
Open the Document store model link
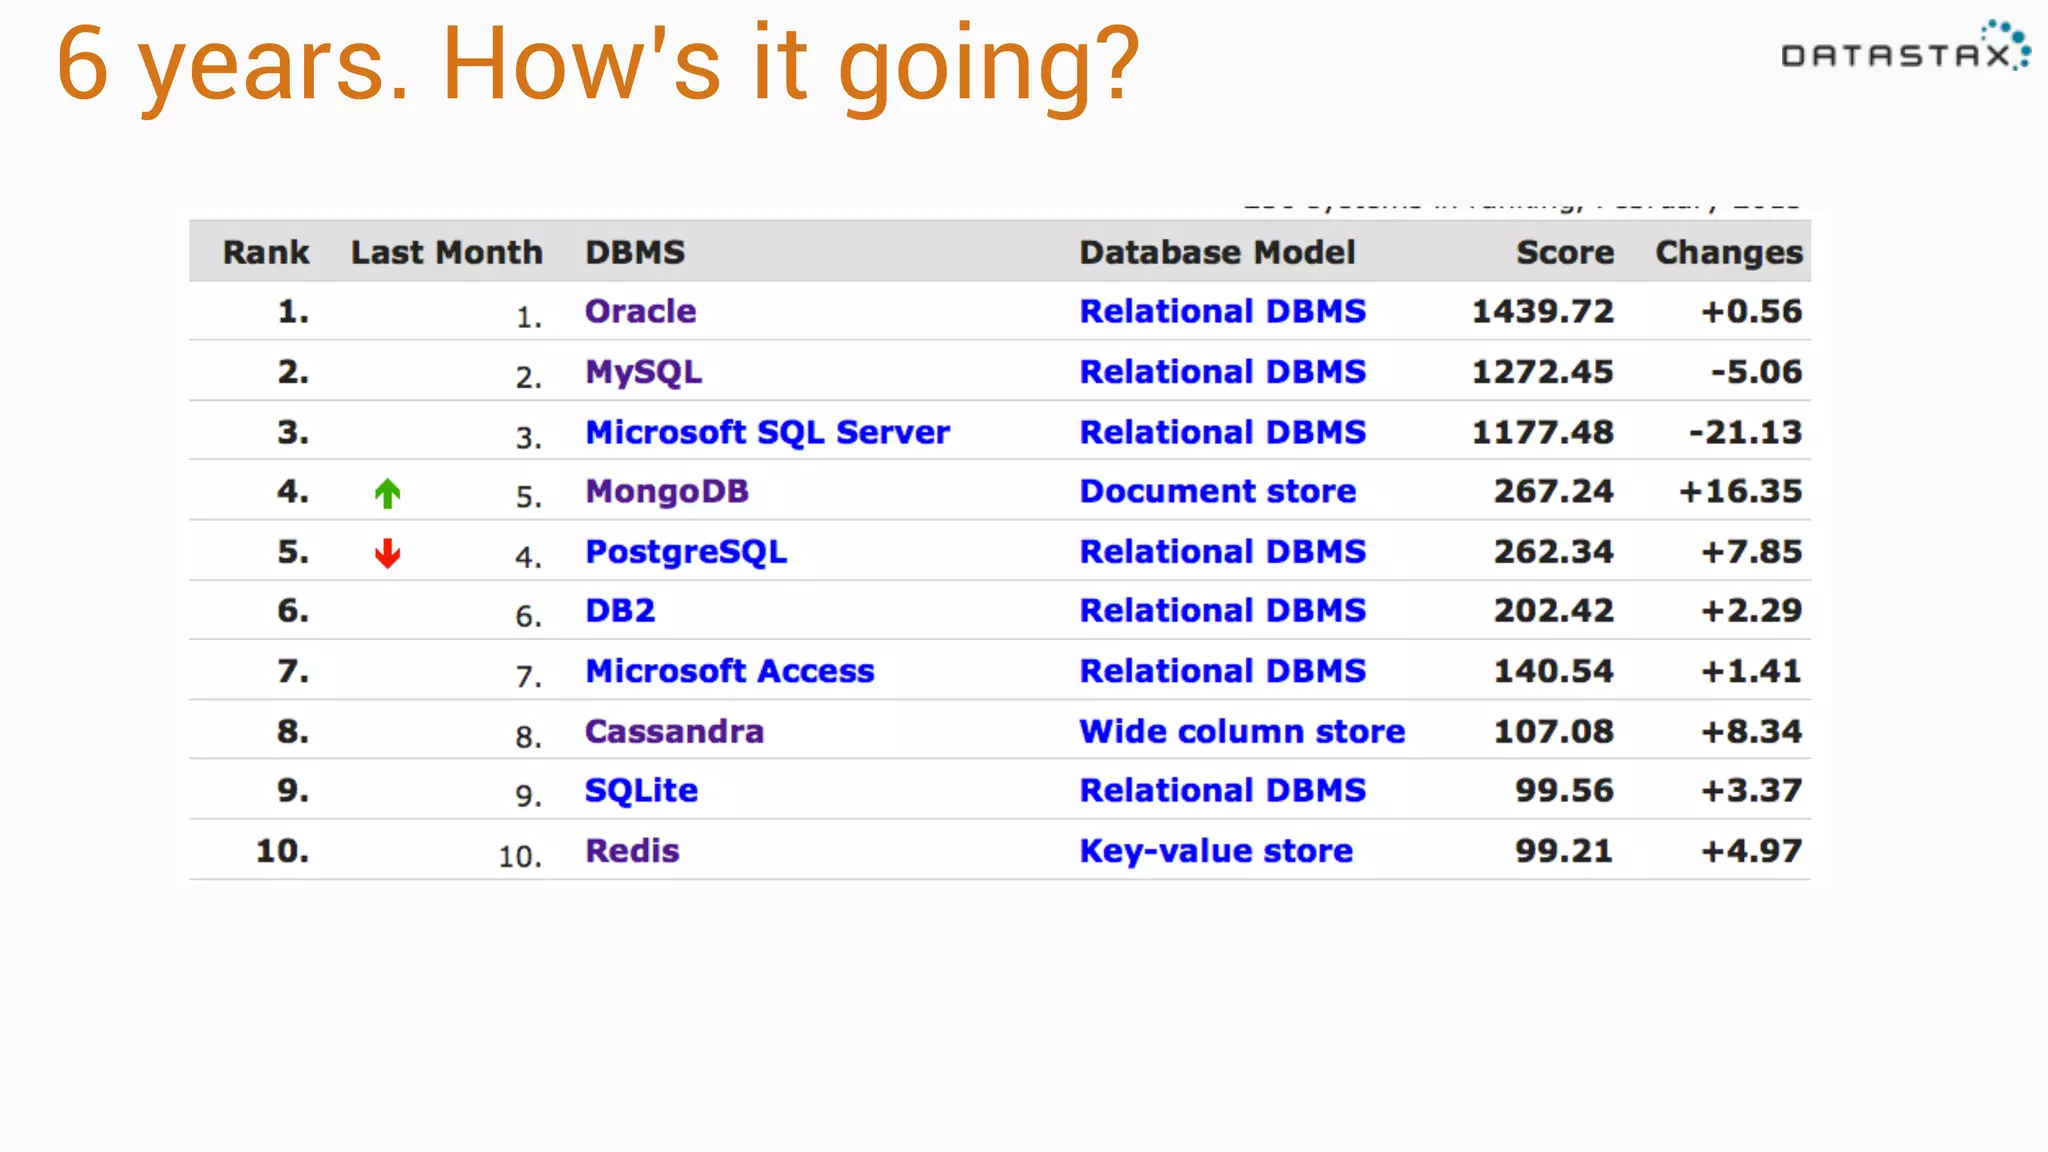tap(1217, 491)
